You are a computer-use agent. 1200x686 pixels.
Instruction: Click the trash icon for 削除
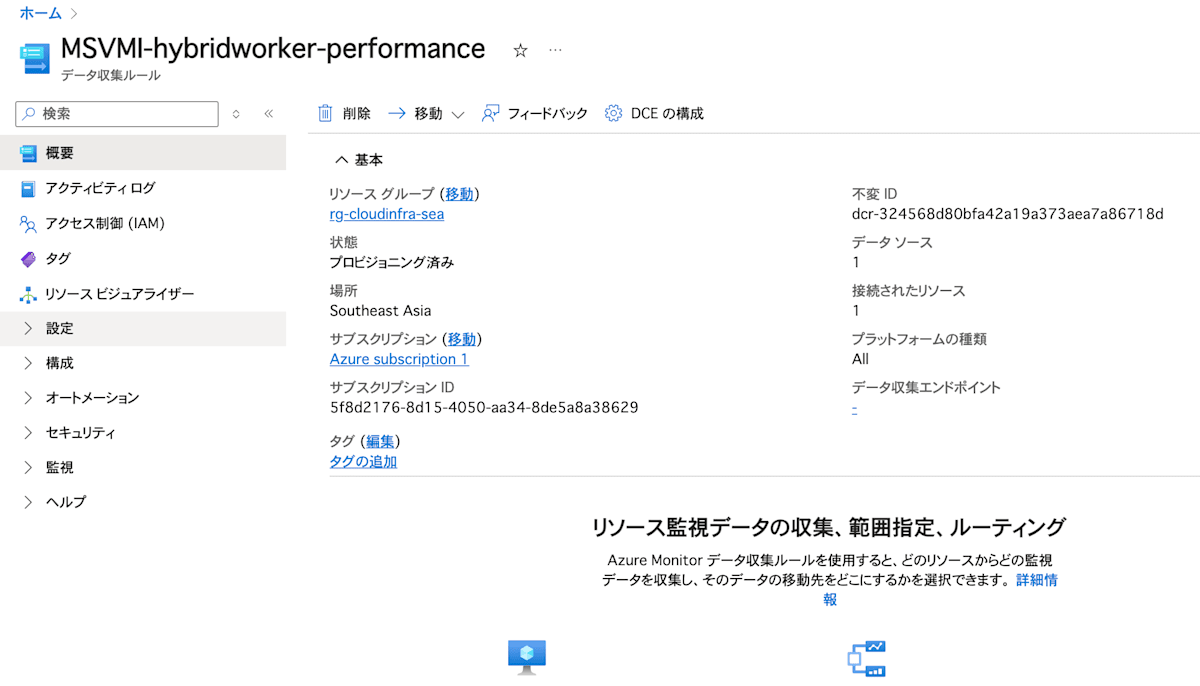click(325, 113)
